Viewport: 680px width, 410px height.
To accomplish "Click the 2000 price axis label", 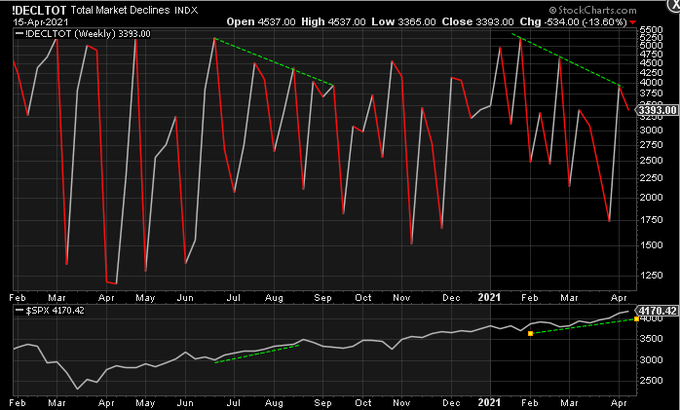I will [x=651, y=197].
